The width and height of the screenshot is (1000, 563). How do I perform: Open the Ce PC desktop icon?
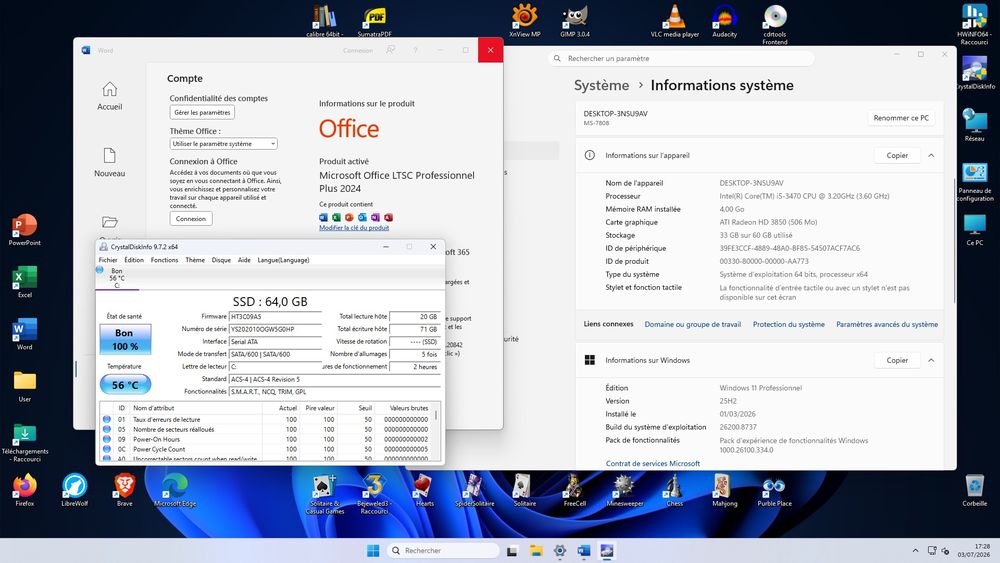[x=974, y=230]
